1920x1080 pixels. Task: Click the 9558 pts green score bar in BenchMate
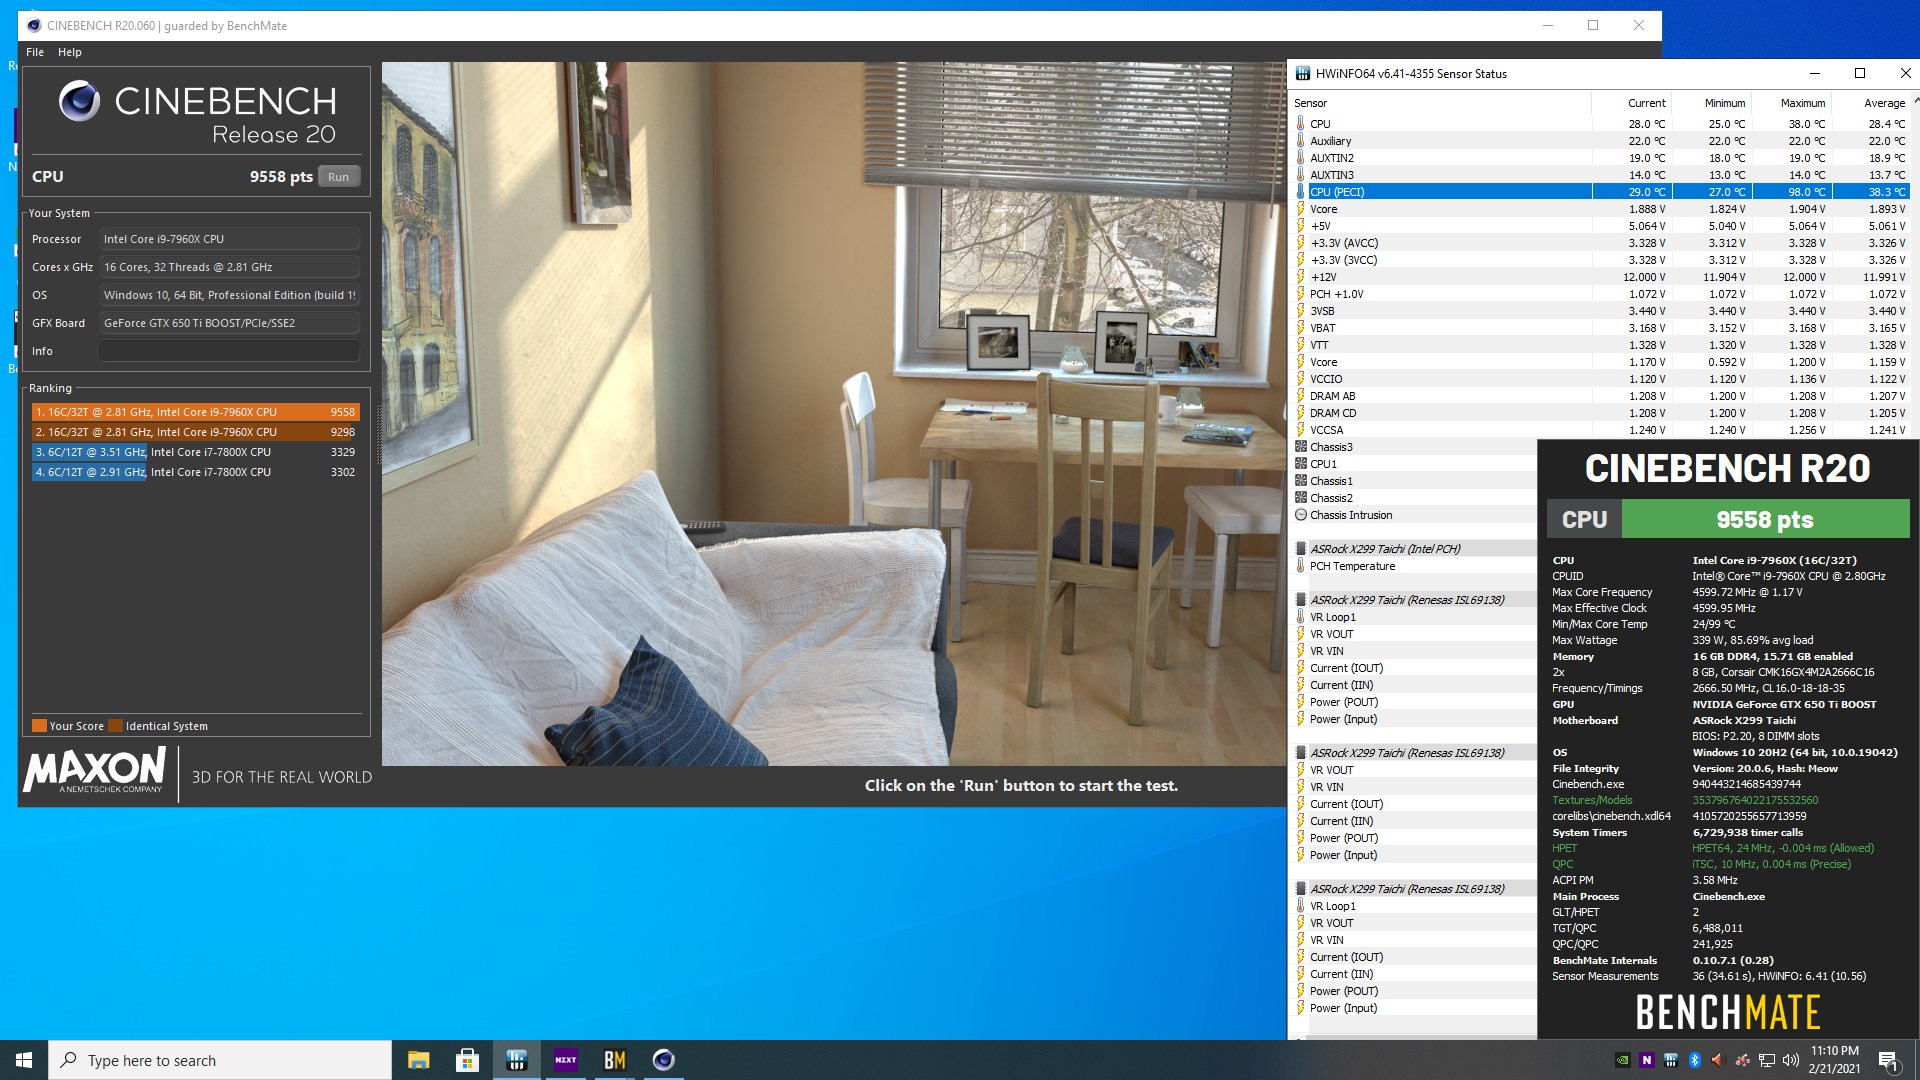1765,520
